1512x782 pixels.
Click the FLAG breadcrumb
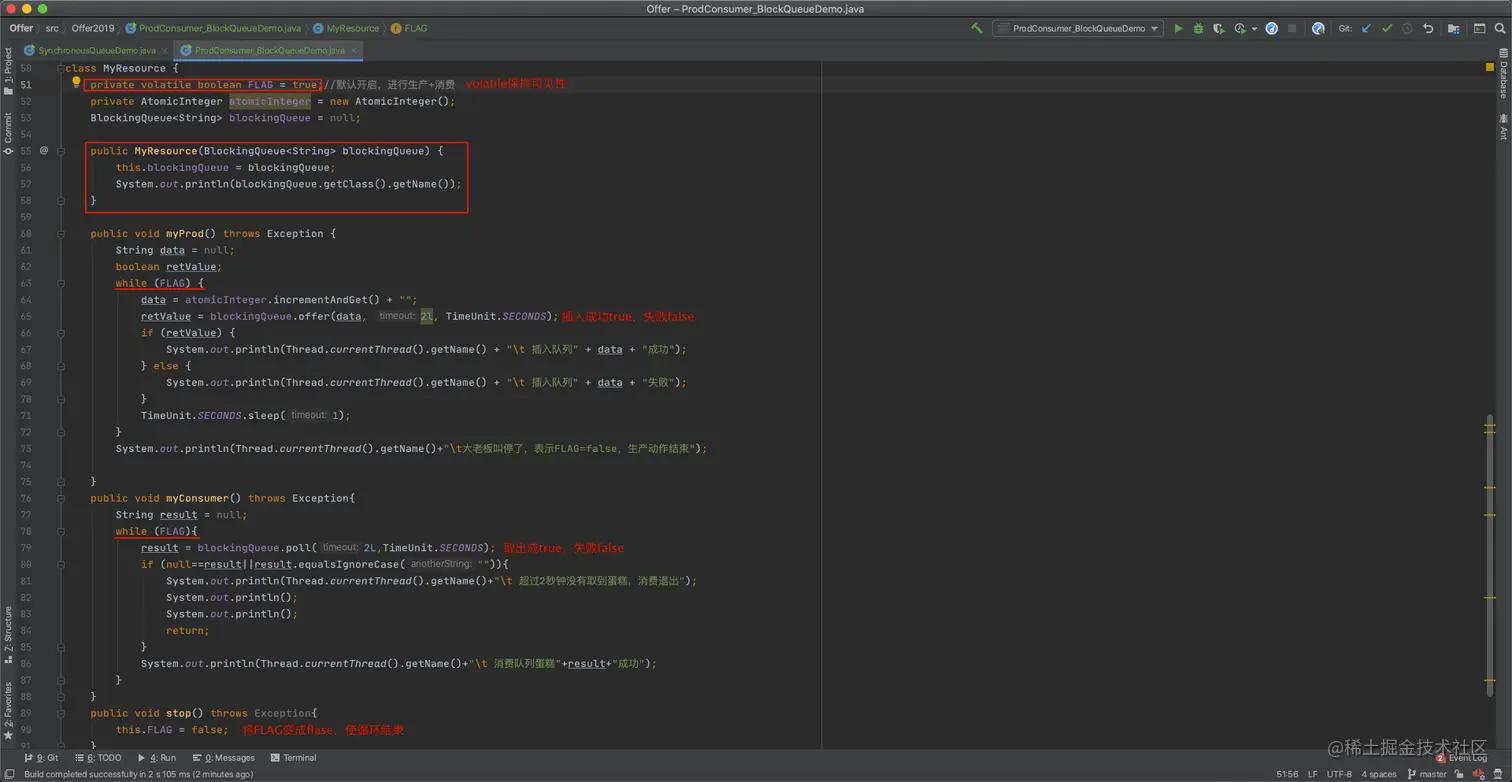tap(409, 28)
